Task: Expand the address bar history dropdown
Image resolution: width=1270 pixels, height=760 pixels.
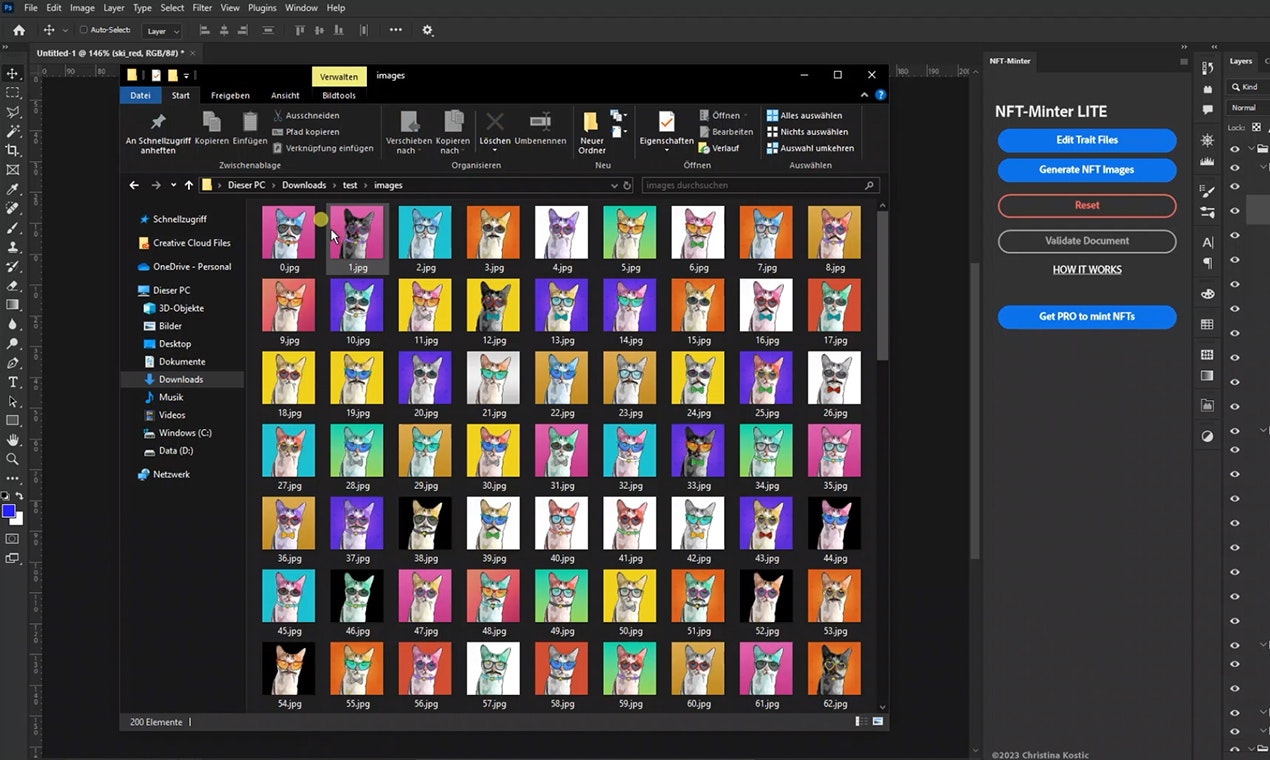Action: click(614, 185)
